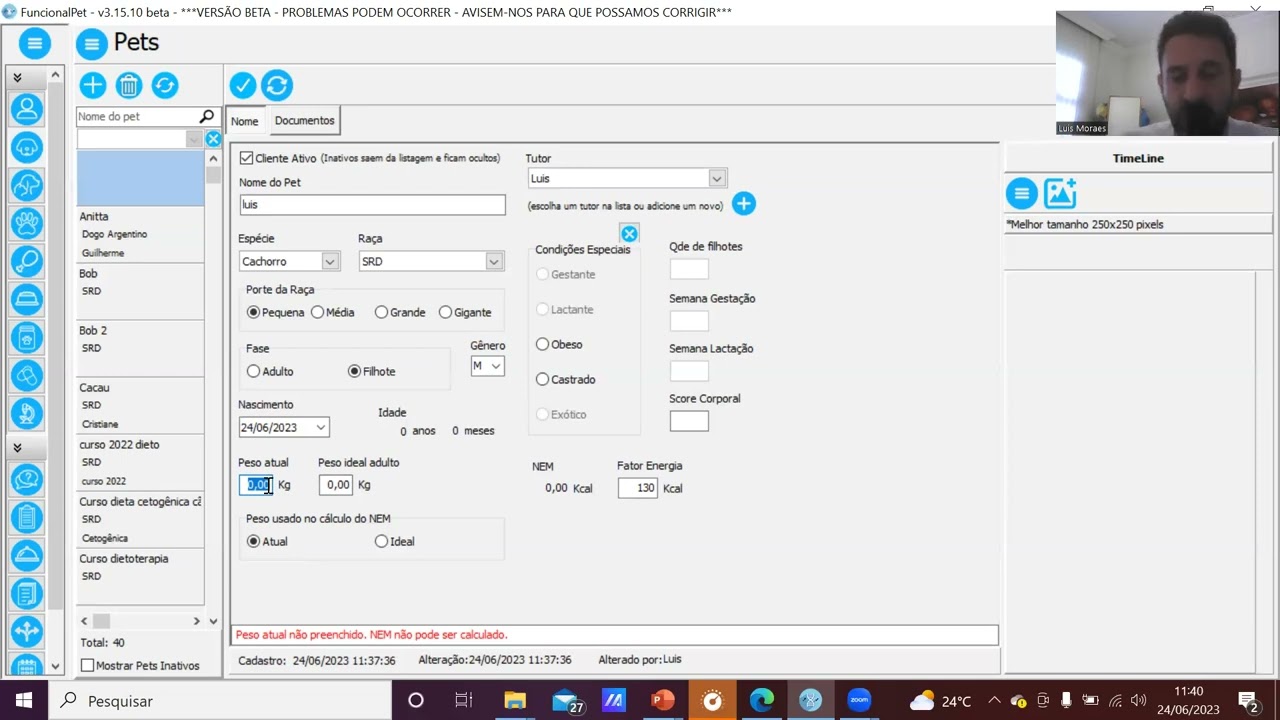Collapse upper sidebar group chevron
The width and height of the screenshot is (1280, 720).
17,77
